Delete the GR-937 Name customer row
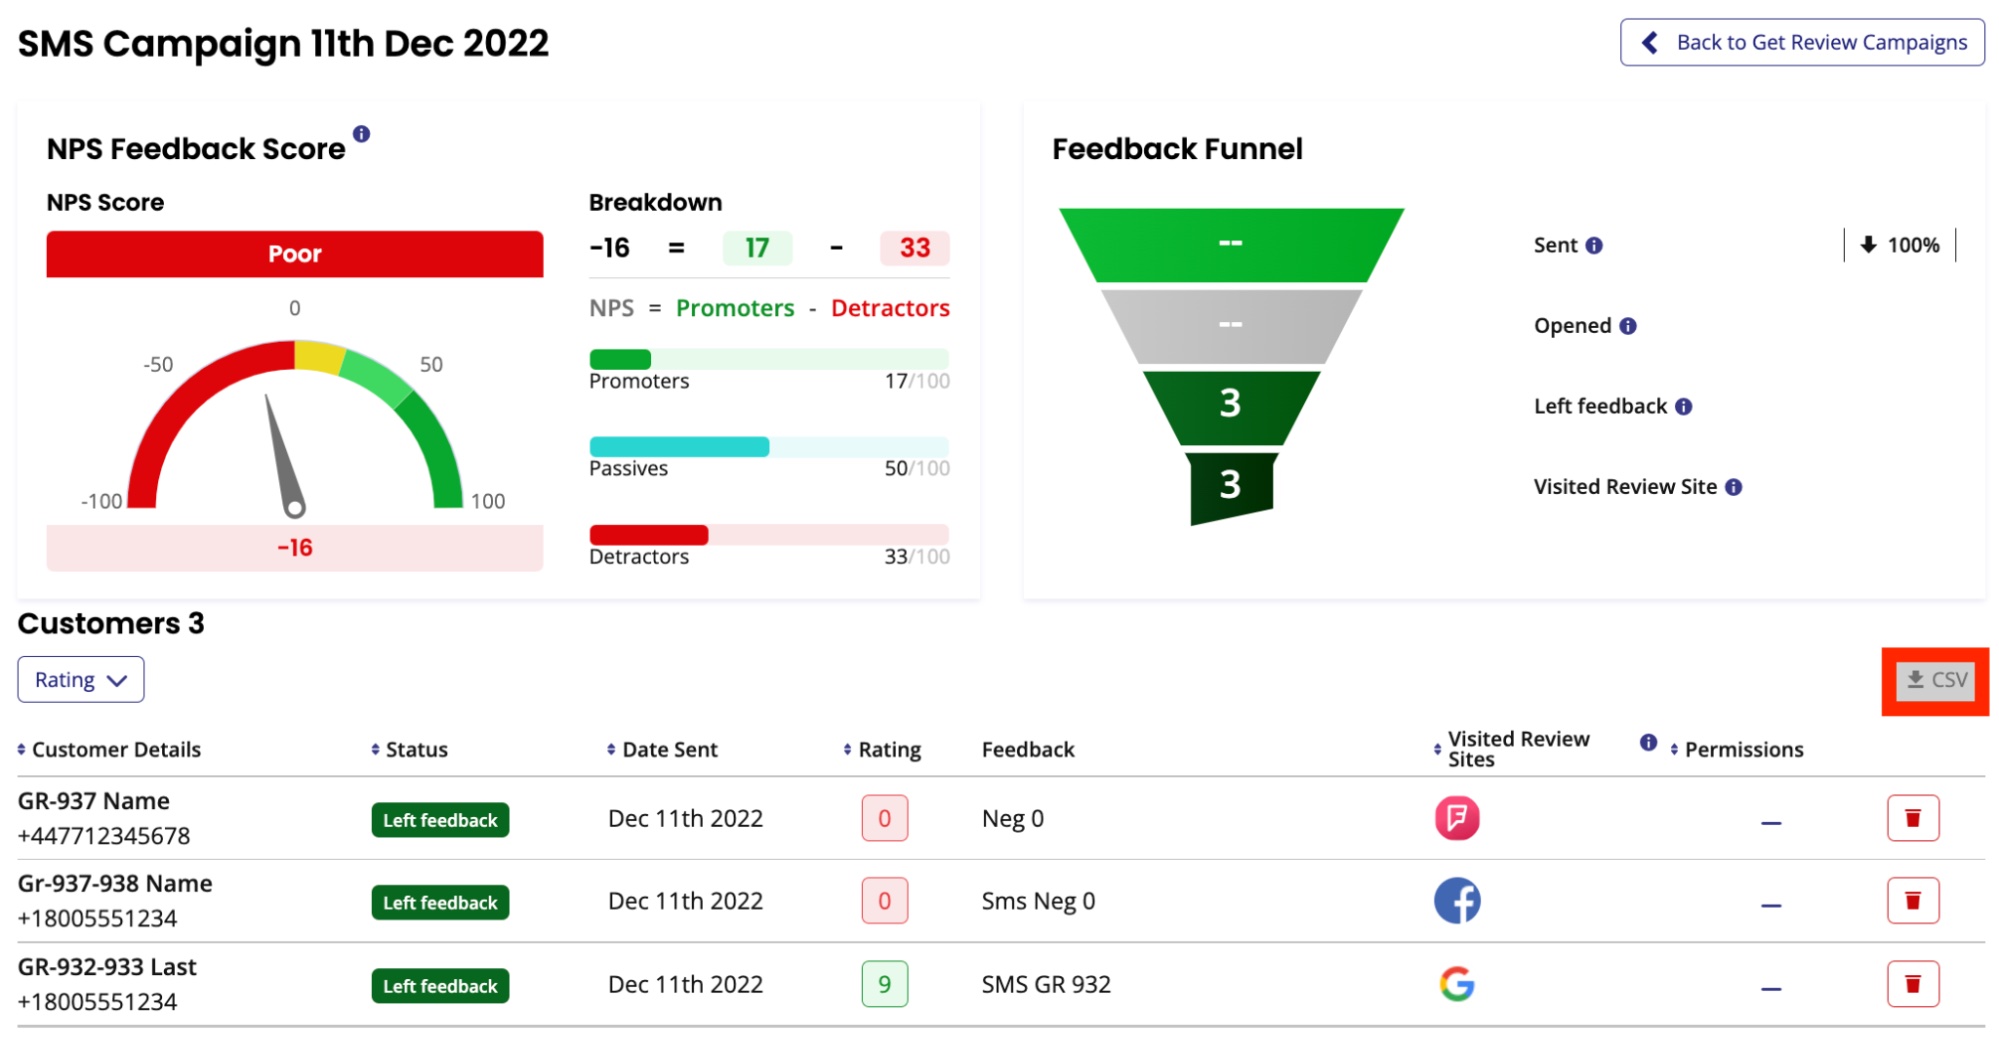1999x1045 pixels. (x=1912, y=818)
